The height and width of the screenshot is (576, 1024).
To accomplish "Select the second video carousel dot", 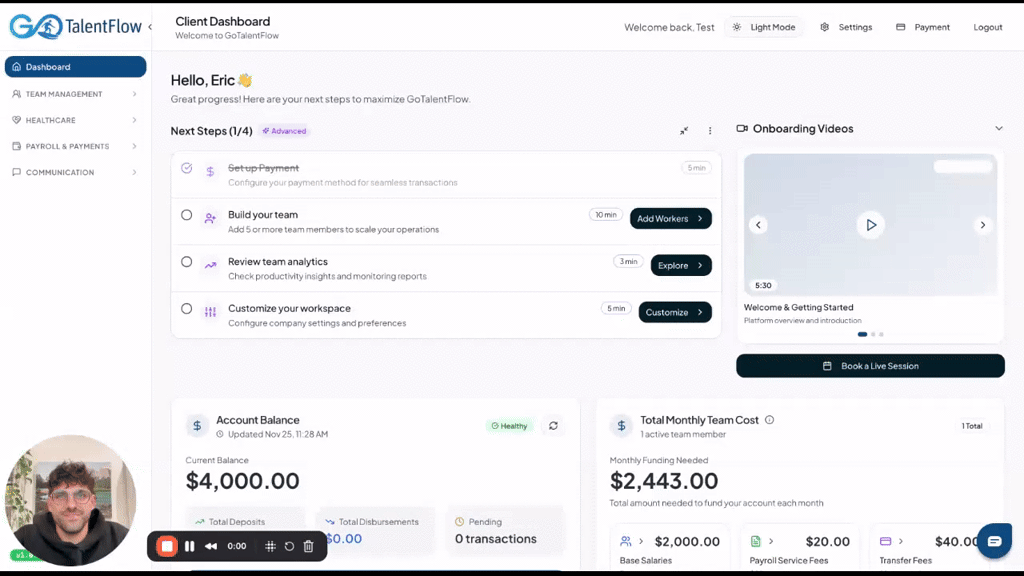I will tap(872, 334).
